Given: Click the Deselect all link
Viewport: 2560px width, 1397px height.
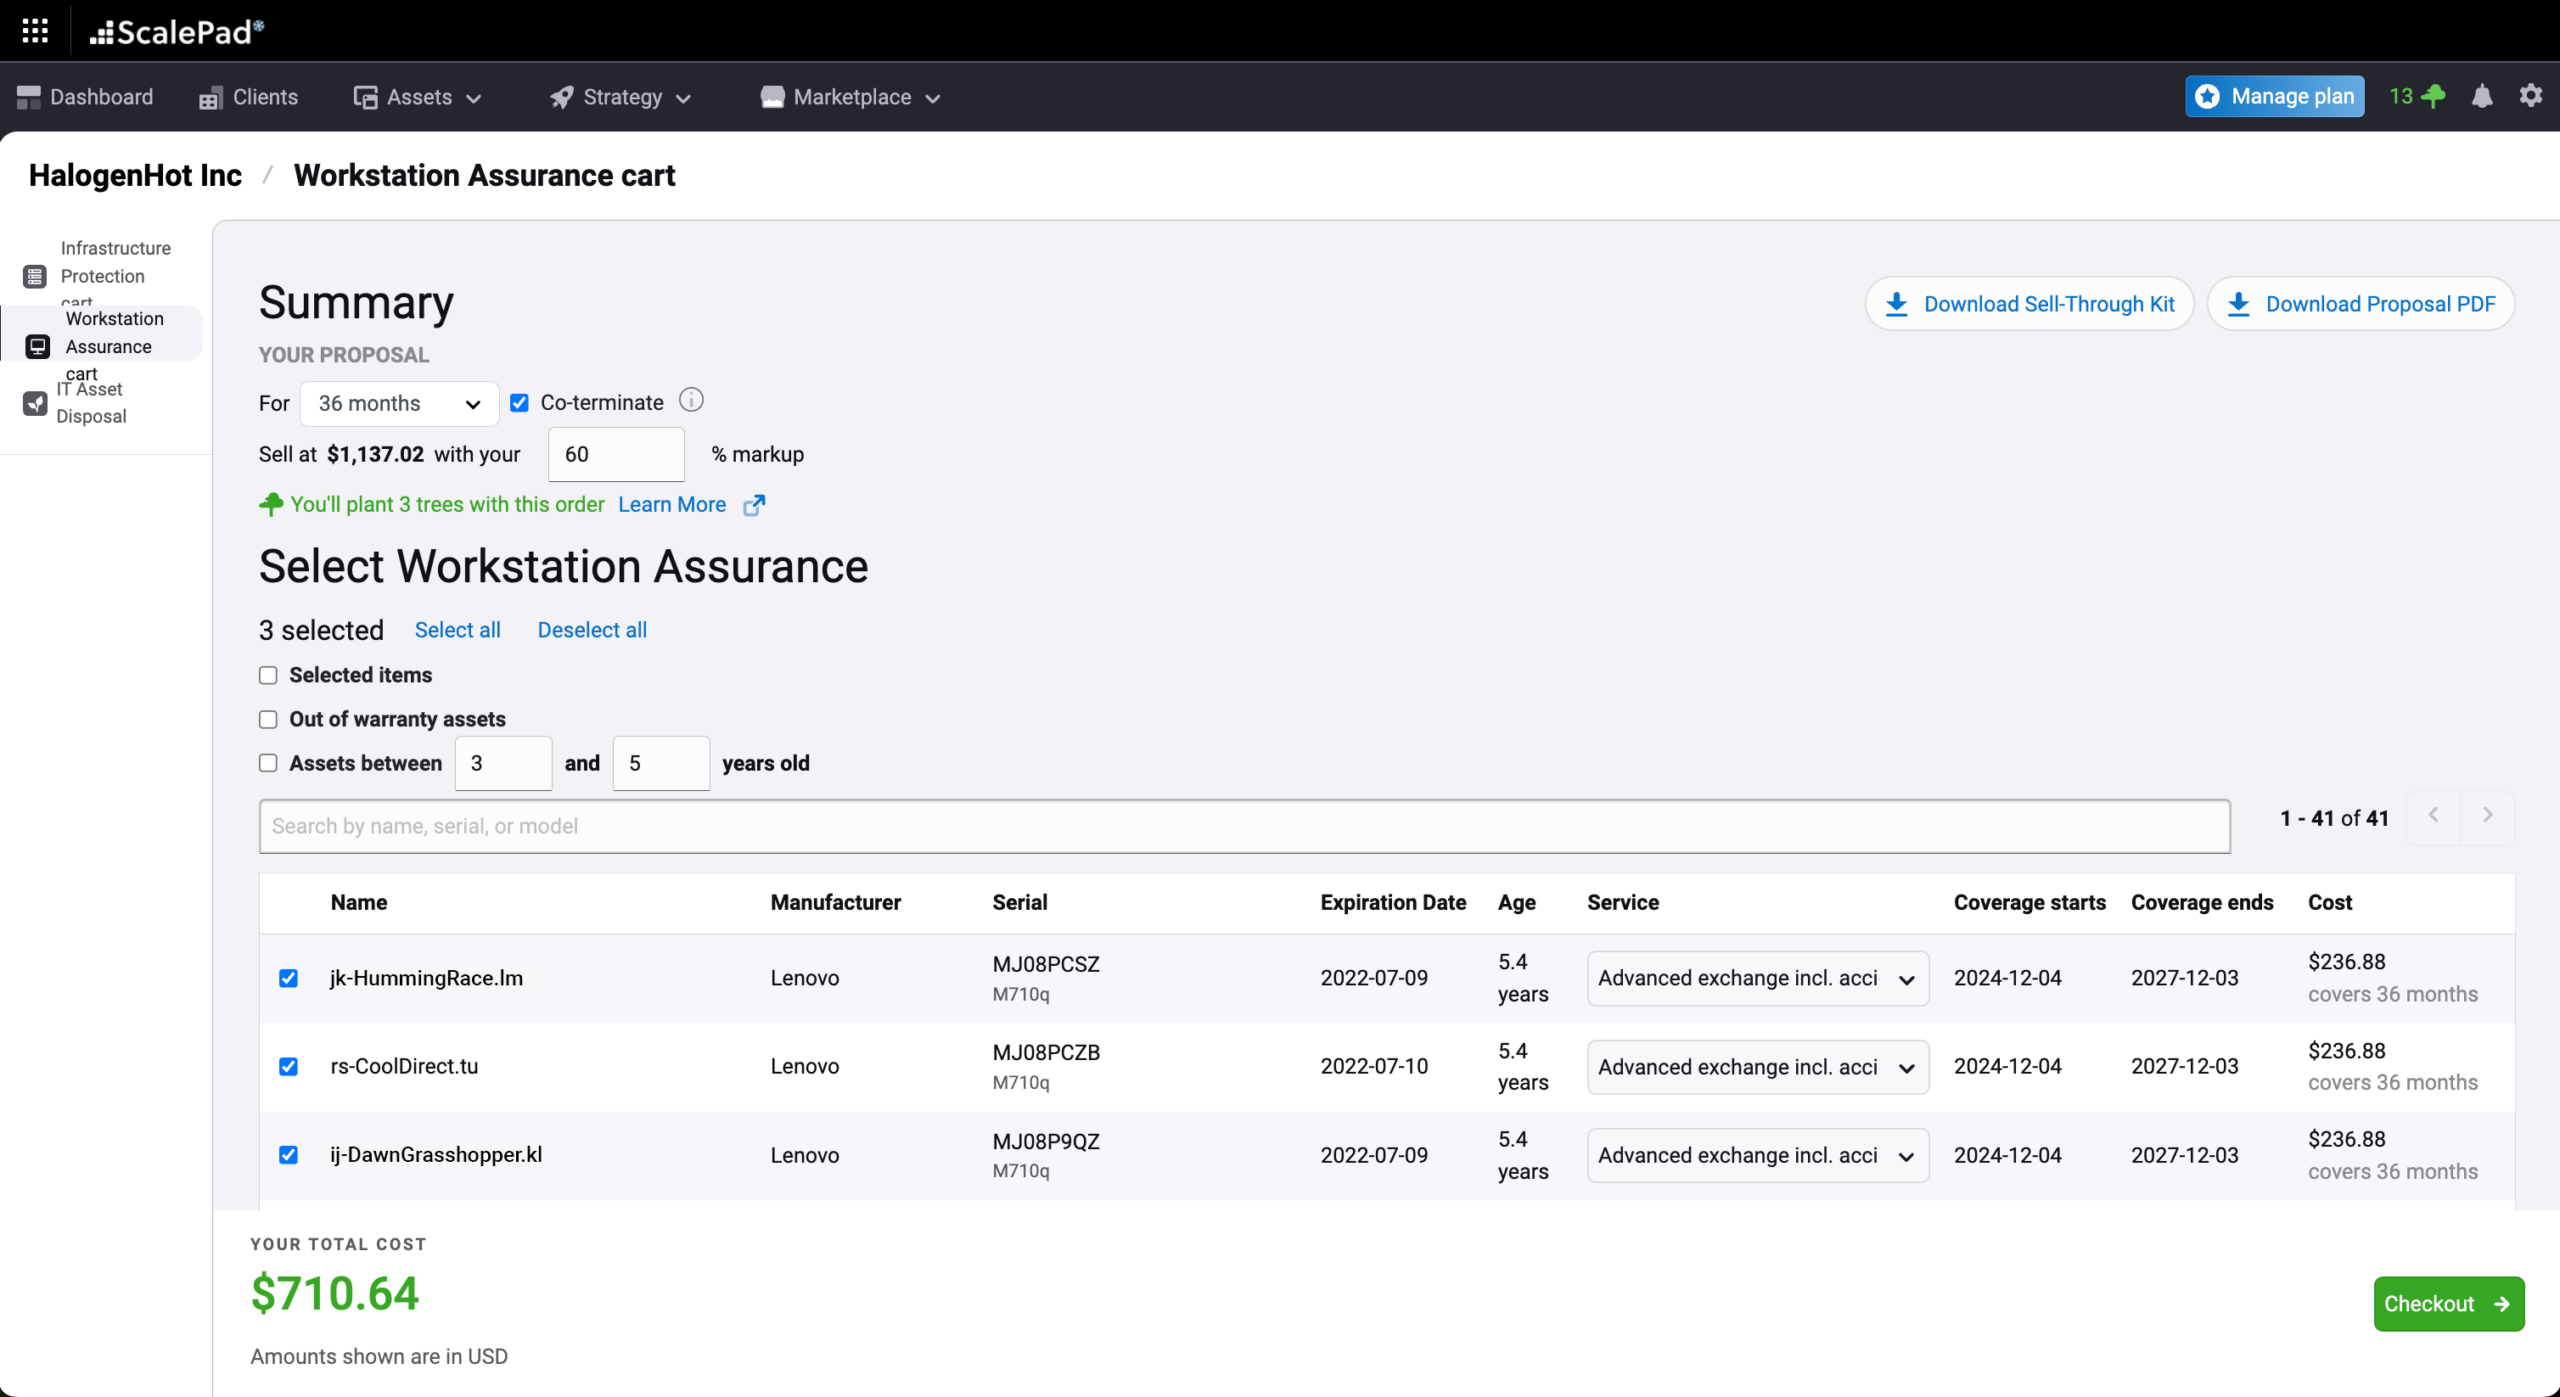Looking at the screenshot, I should [592, 630].
